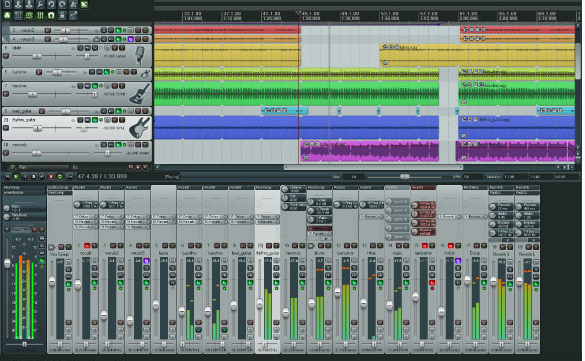Expand the FX list arrow on Reverb L strip
The height and width of the screenshot is (361, 585).
coord(534,240)
